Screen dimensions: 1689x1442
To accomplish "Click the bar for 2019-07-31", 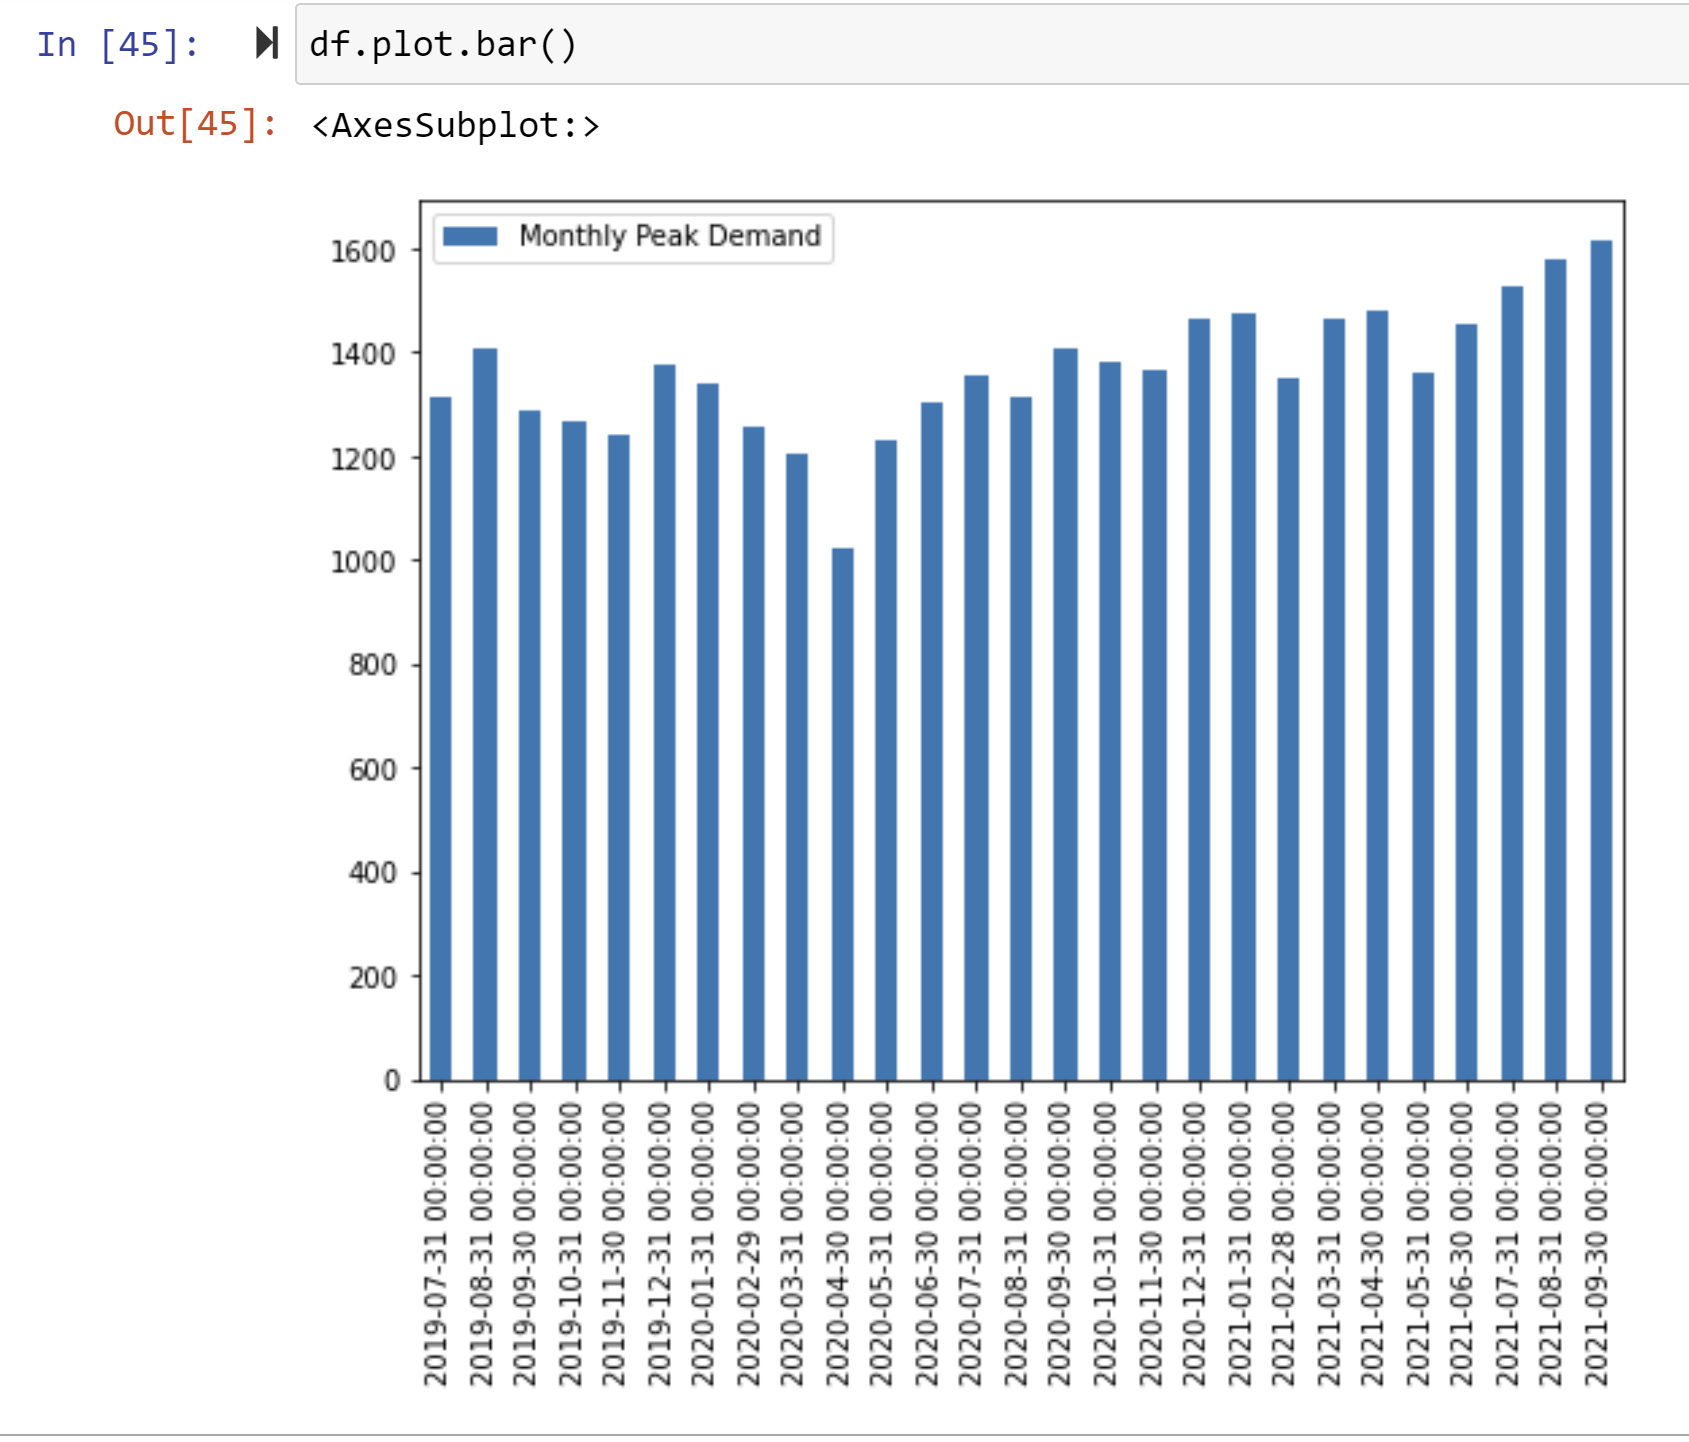I will (441, 738).
